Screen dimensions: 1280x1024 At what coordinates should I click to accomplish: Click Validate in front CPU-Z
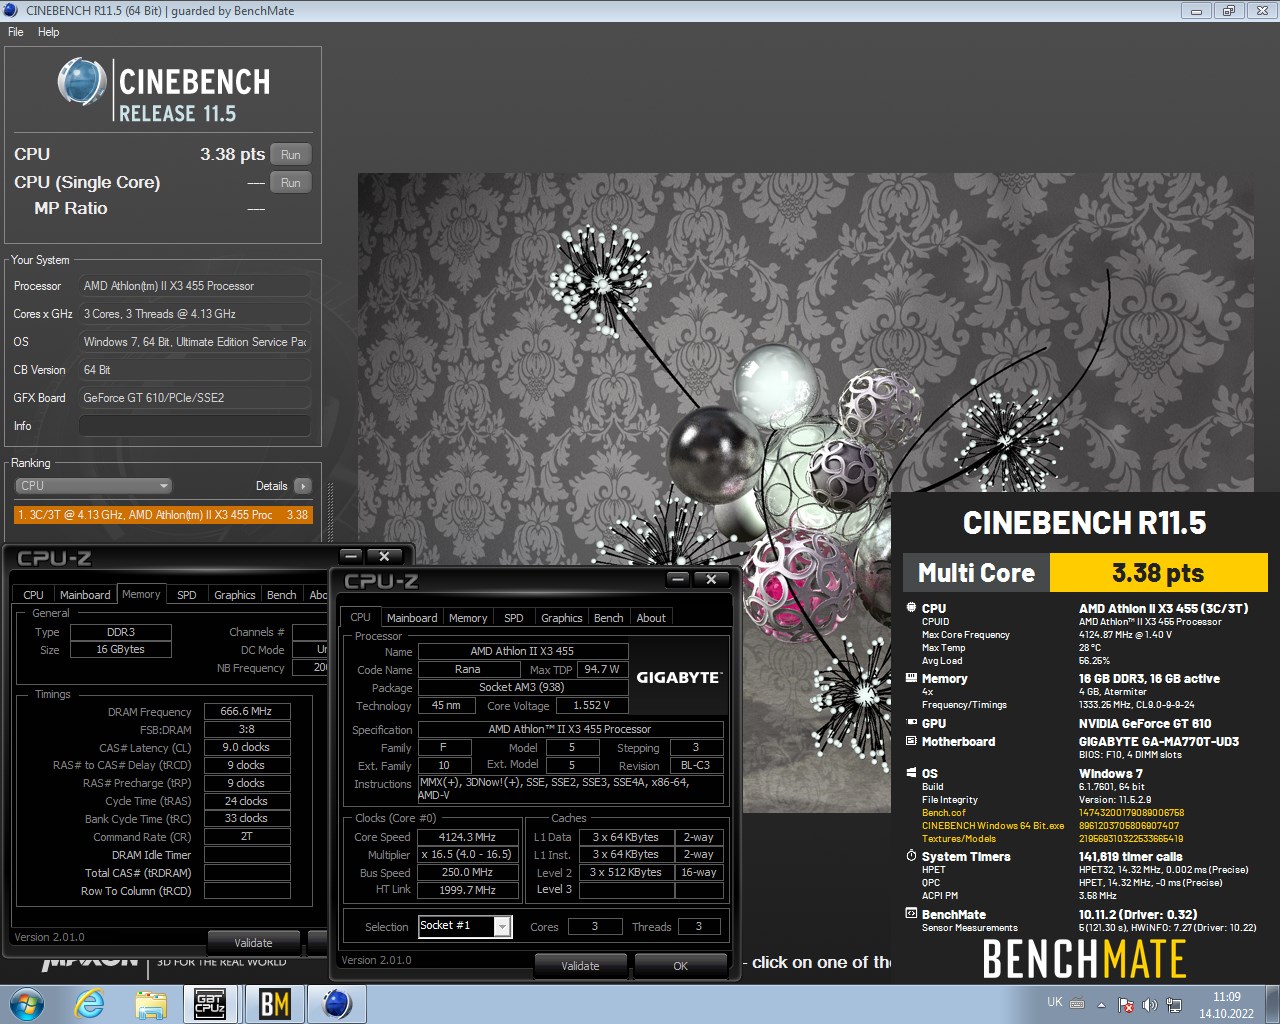click(580, 966)
